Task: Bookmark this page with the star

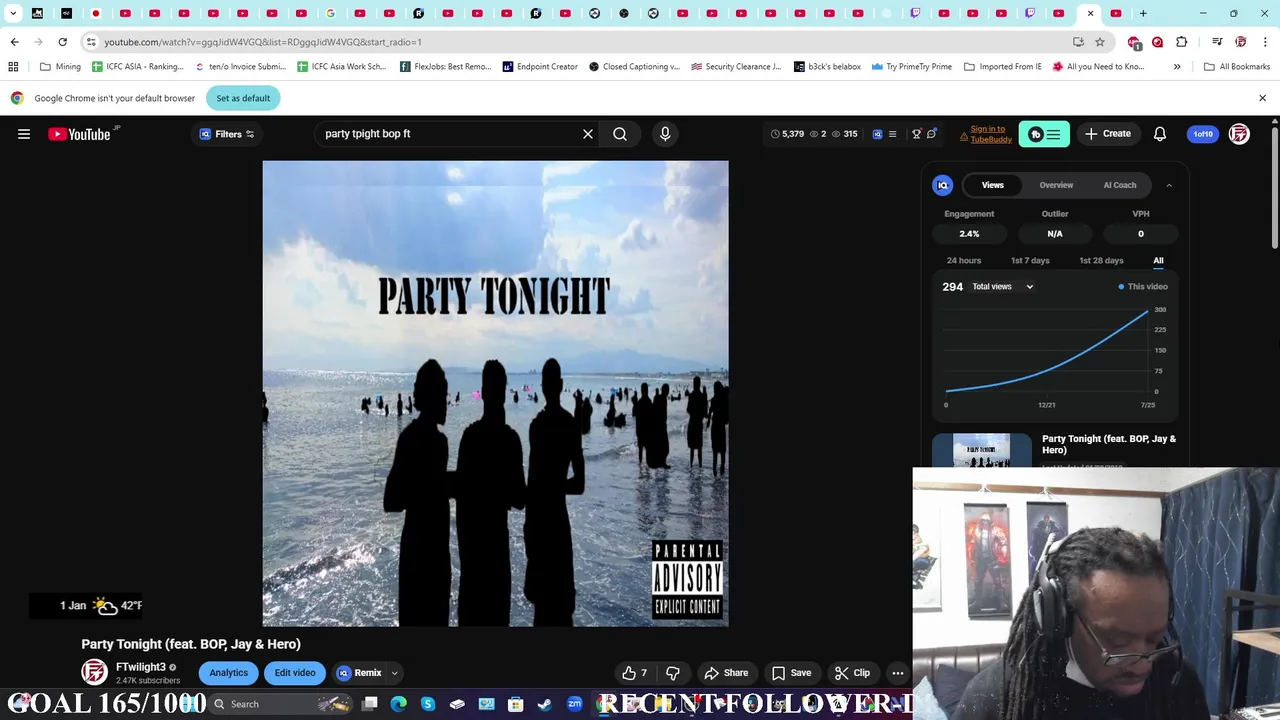Action: [x=1100, y=42]
